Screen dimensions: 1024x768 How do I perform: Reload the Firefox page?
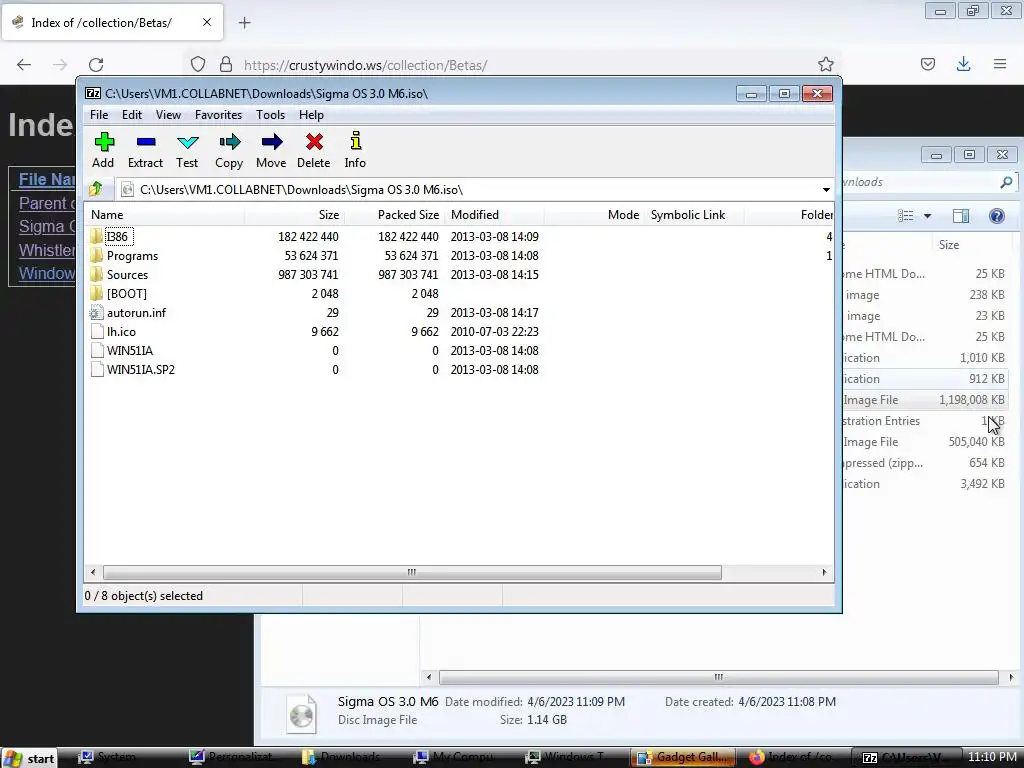(x=96, y=65)
